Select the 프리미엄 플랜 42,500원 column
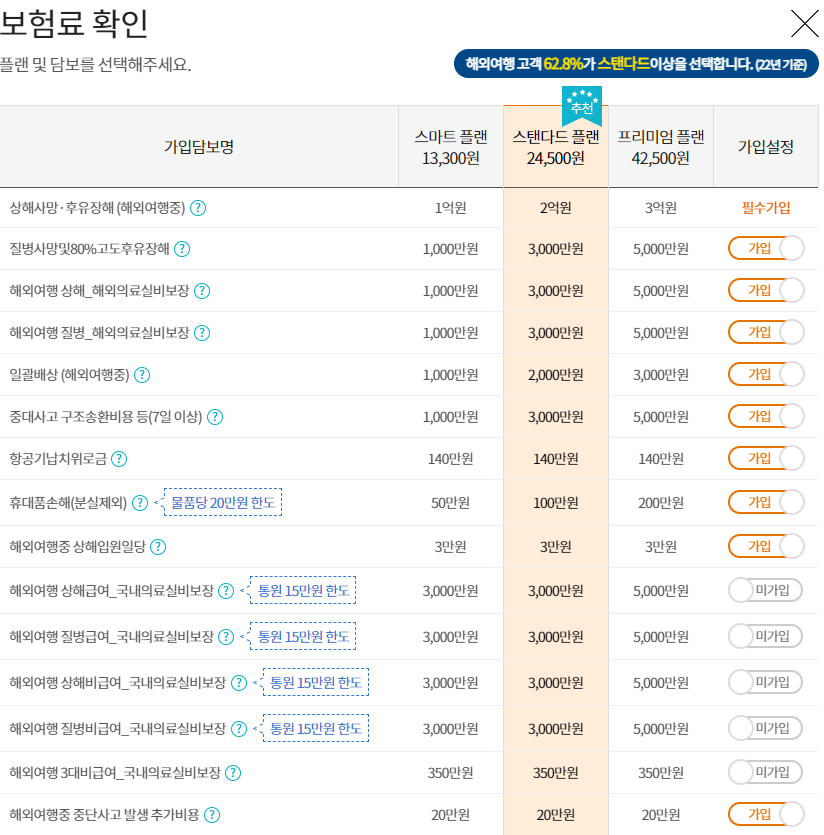This screenshot has width=824, height=835. tap(660, 147)
